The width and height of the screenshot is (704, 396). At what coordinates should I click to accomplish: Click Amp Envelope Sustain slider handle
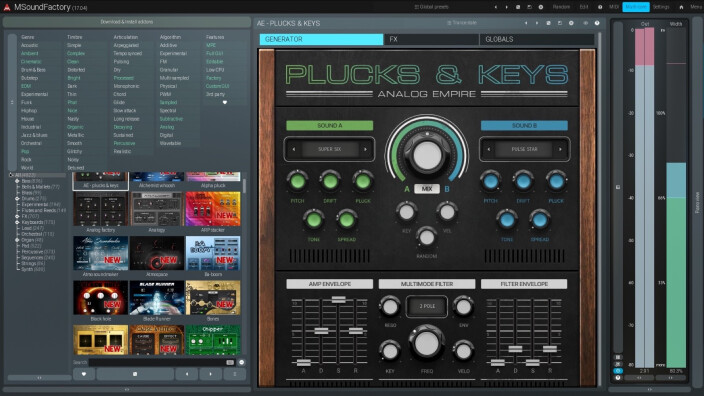point(339,299)
